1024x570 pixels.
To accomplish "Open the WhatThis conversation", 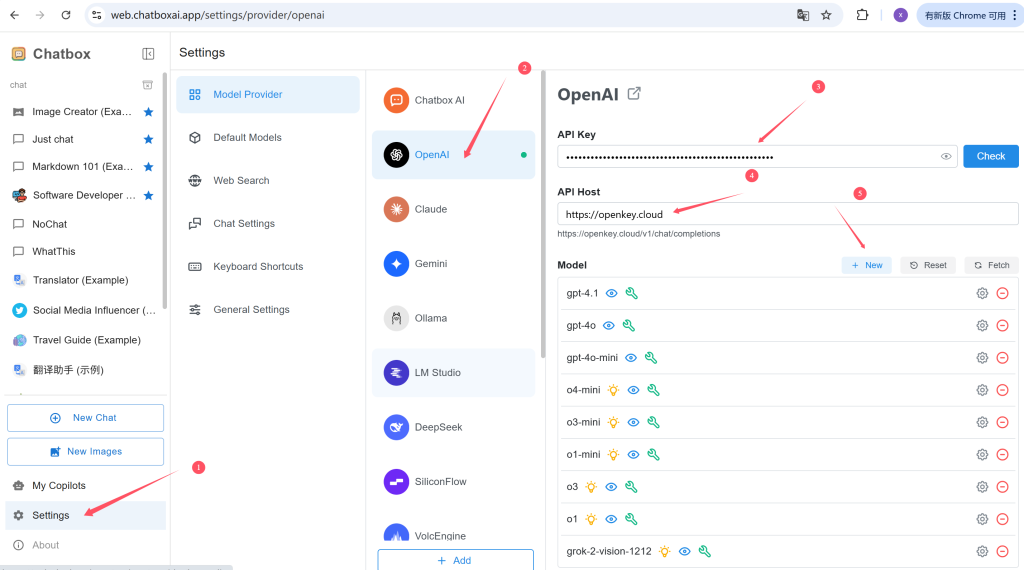I will (85, 251).
